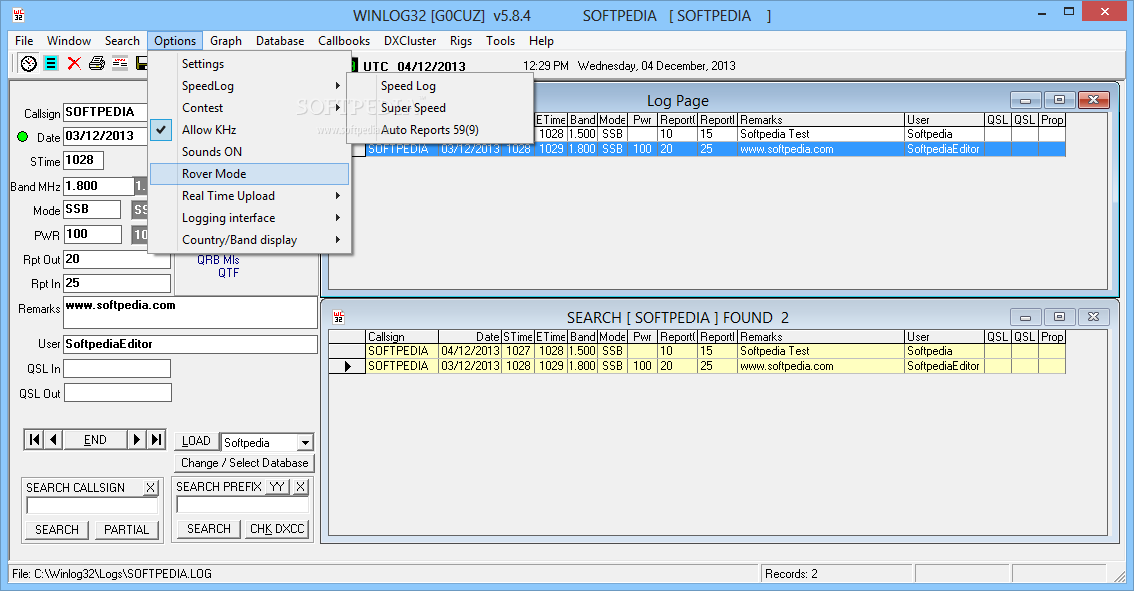Restore the SEARCH results window
Screen dimensions: 1134x591
coord(1060,317)
